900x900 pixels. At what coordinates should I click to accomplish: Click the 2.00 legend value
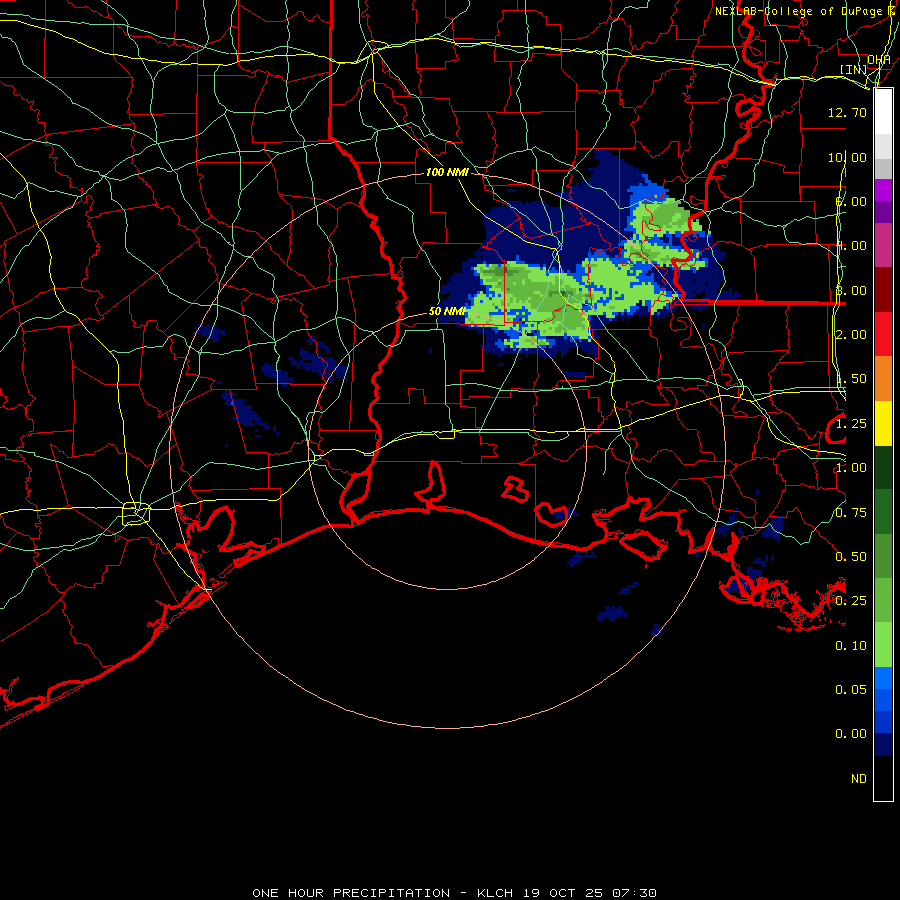[x=851, y=335]
